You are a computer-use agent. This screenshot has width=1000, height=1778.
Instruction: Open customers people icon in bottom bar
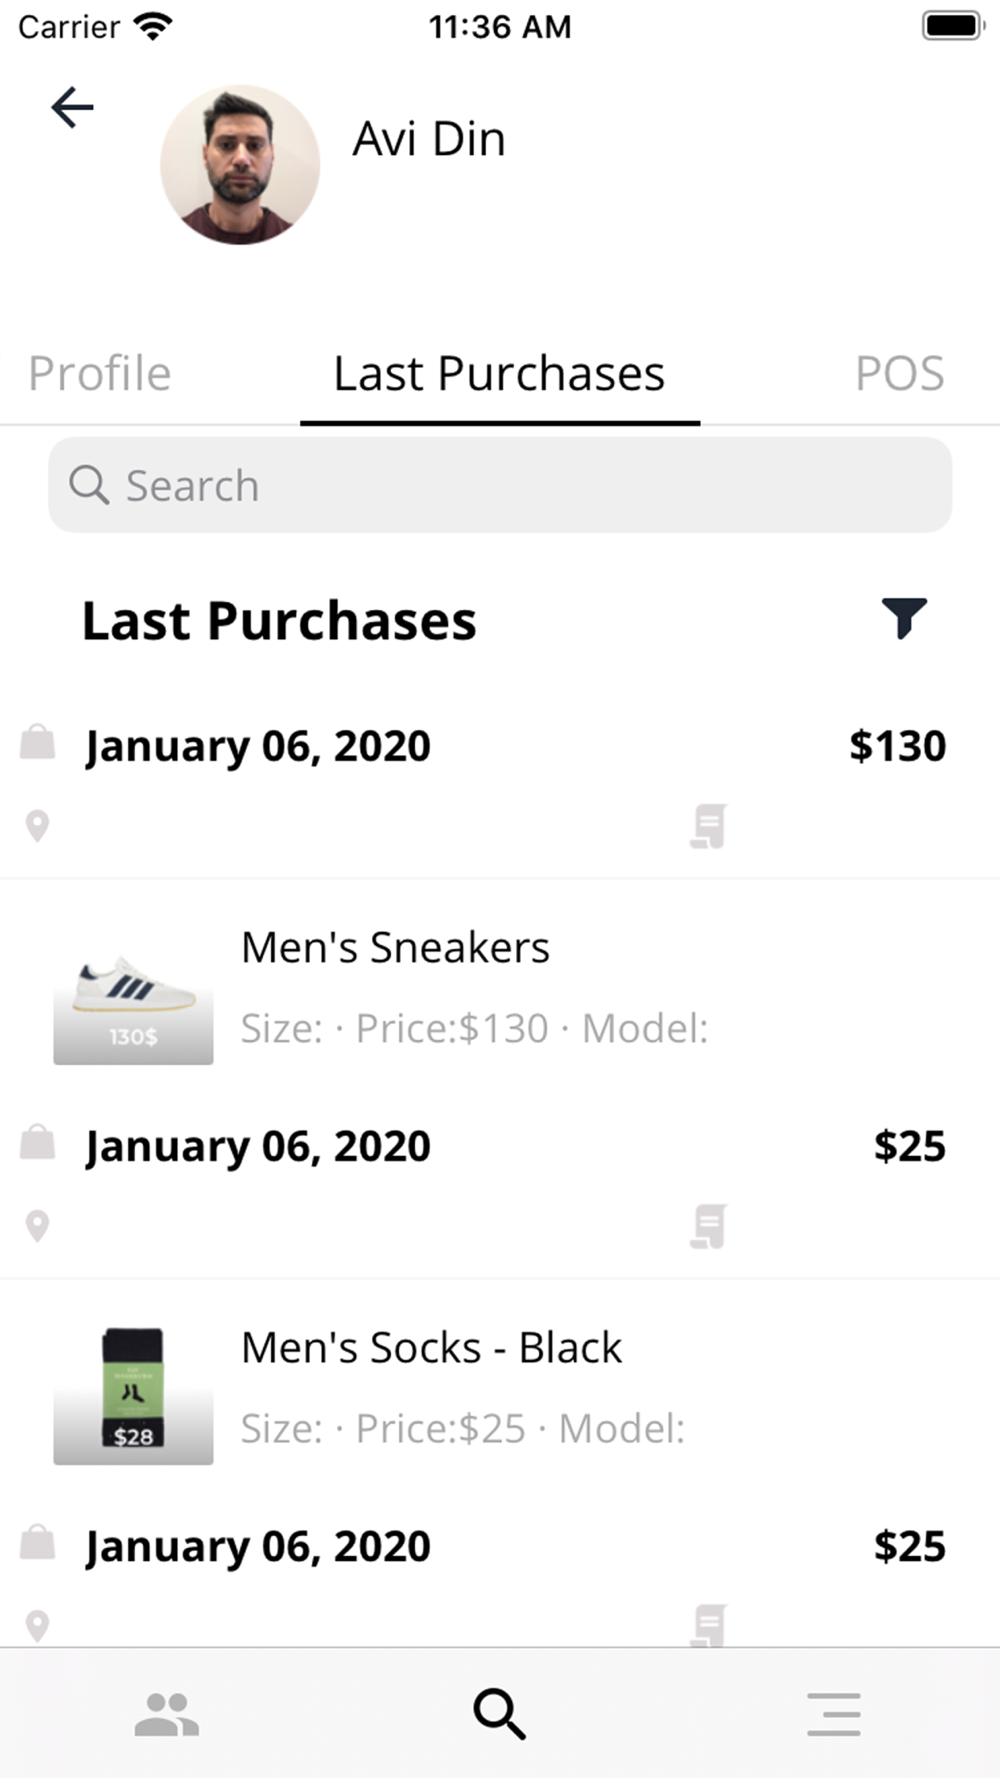point(167,1714)
